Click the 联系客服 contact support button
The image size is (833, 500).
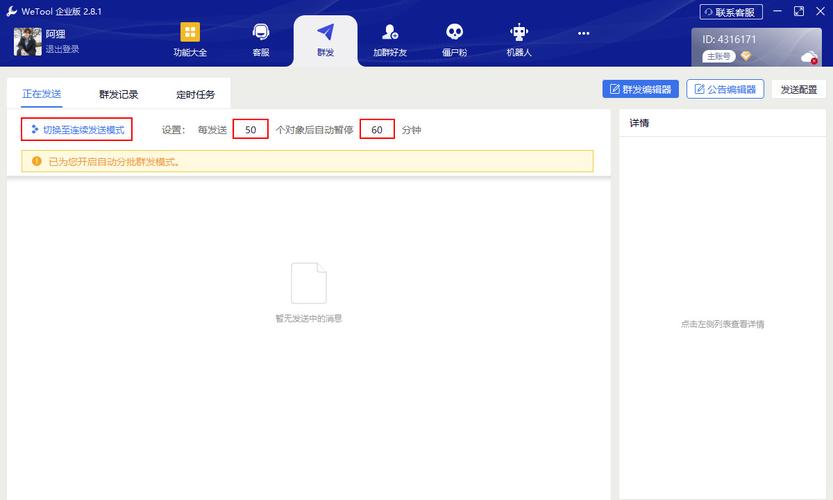[731, 12]
